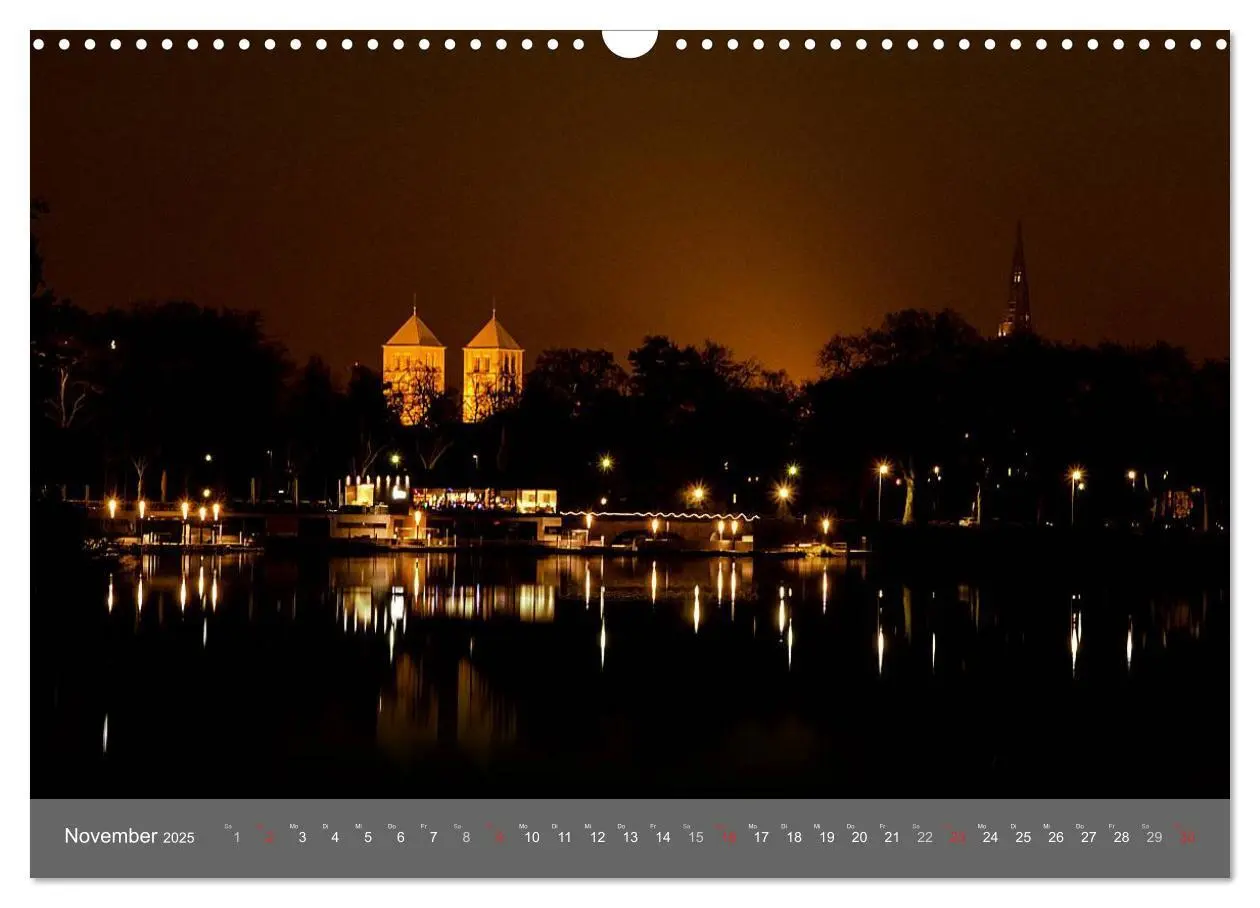Viewport: 1260px width, 908px height.
Task: Click the dark church spire on right
Action: coord(1016,281)
